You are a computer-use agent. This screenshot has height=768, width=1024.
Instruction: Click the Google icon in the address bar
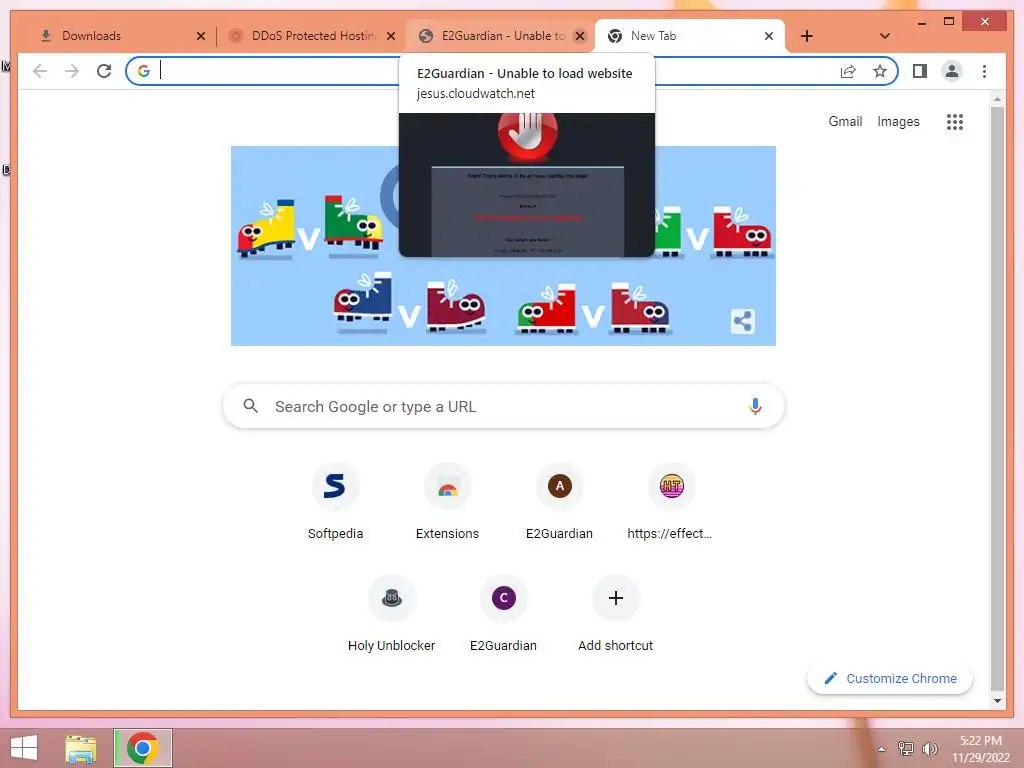[144, 71]
